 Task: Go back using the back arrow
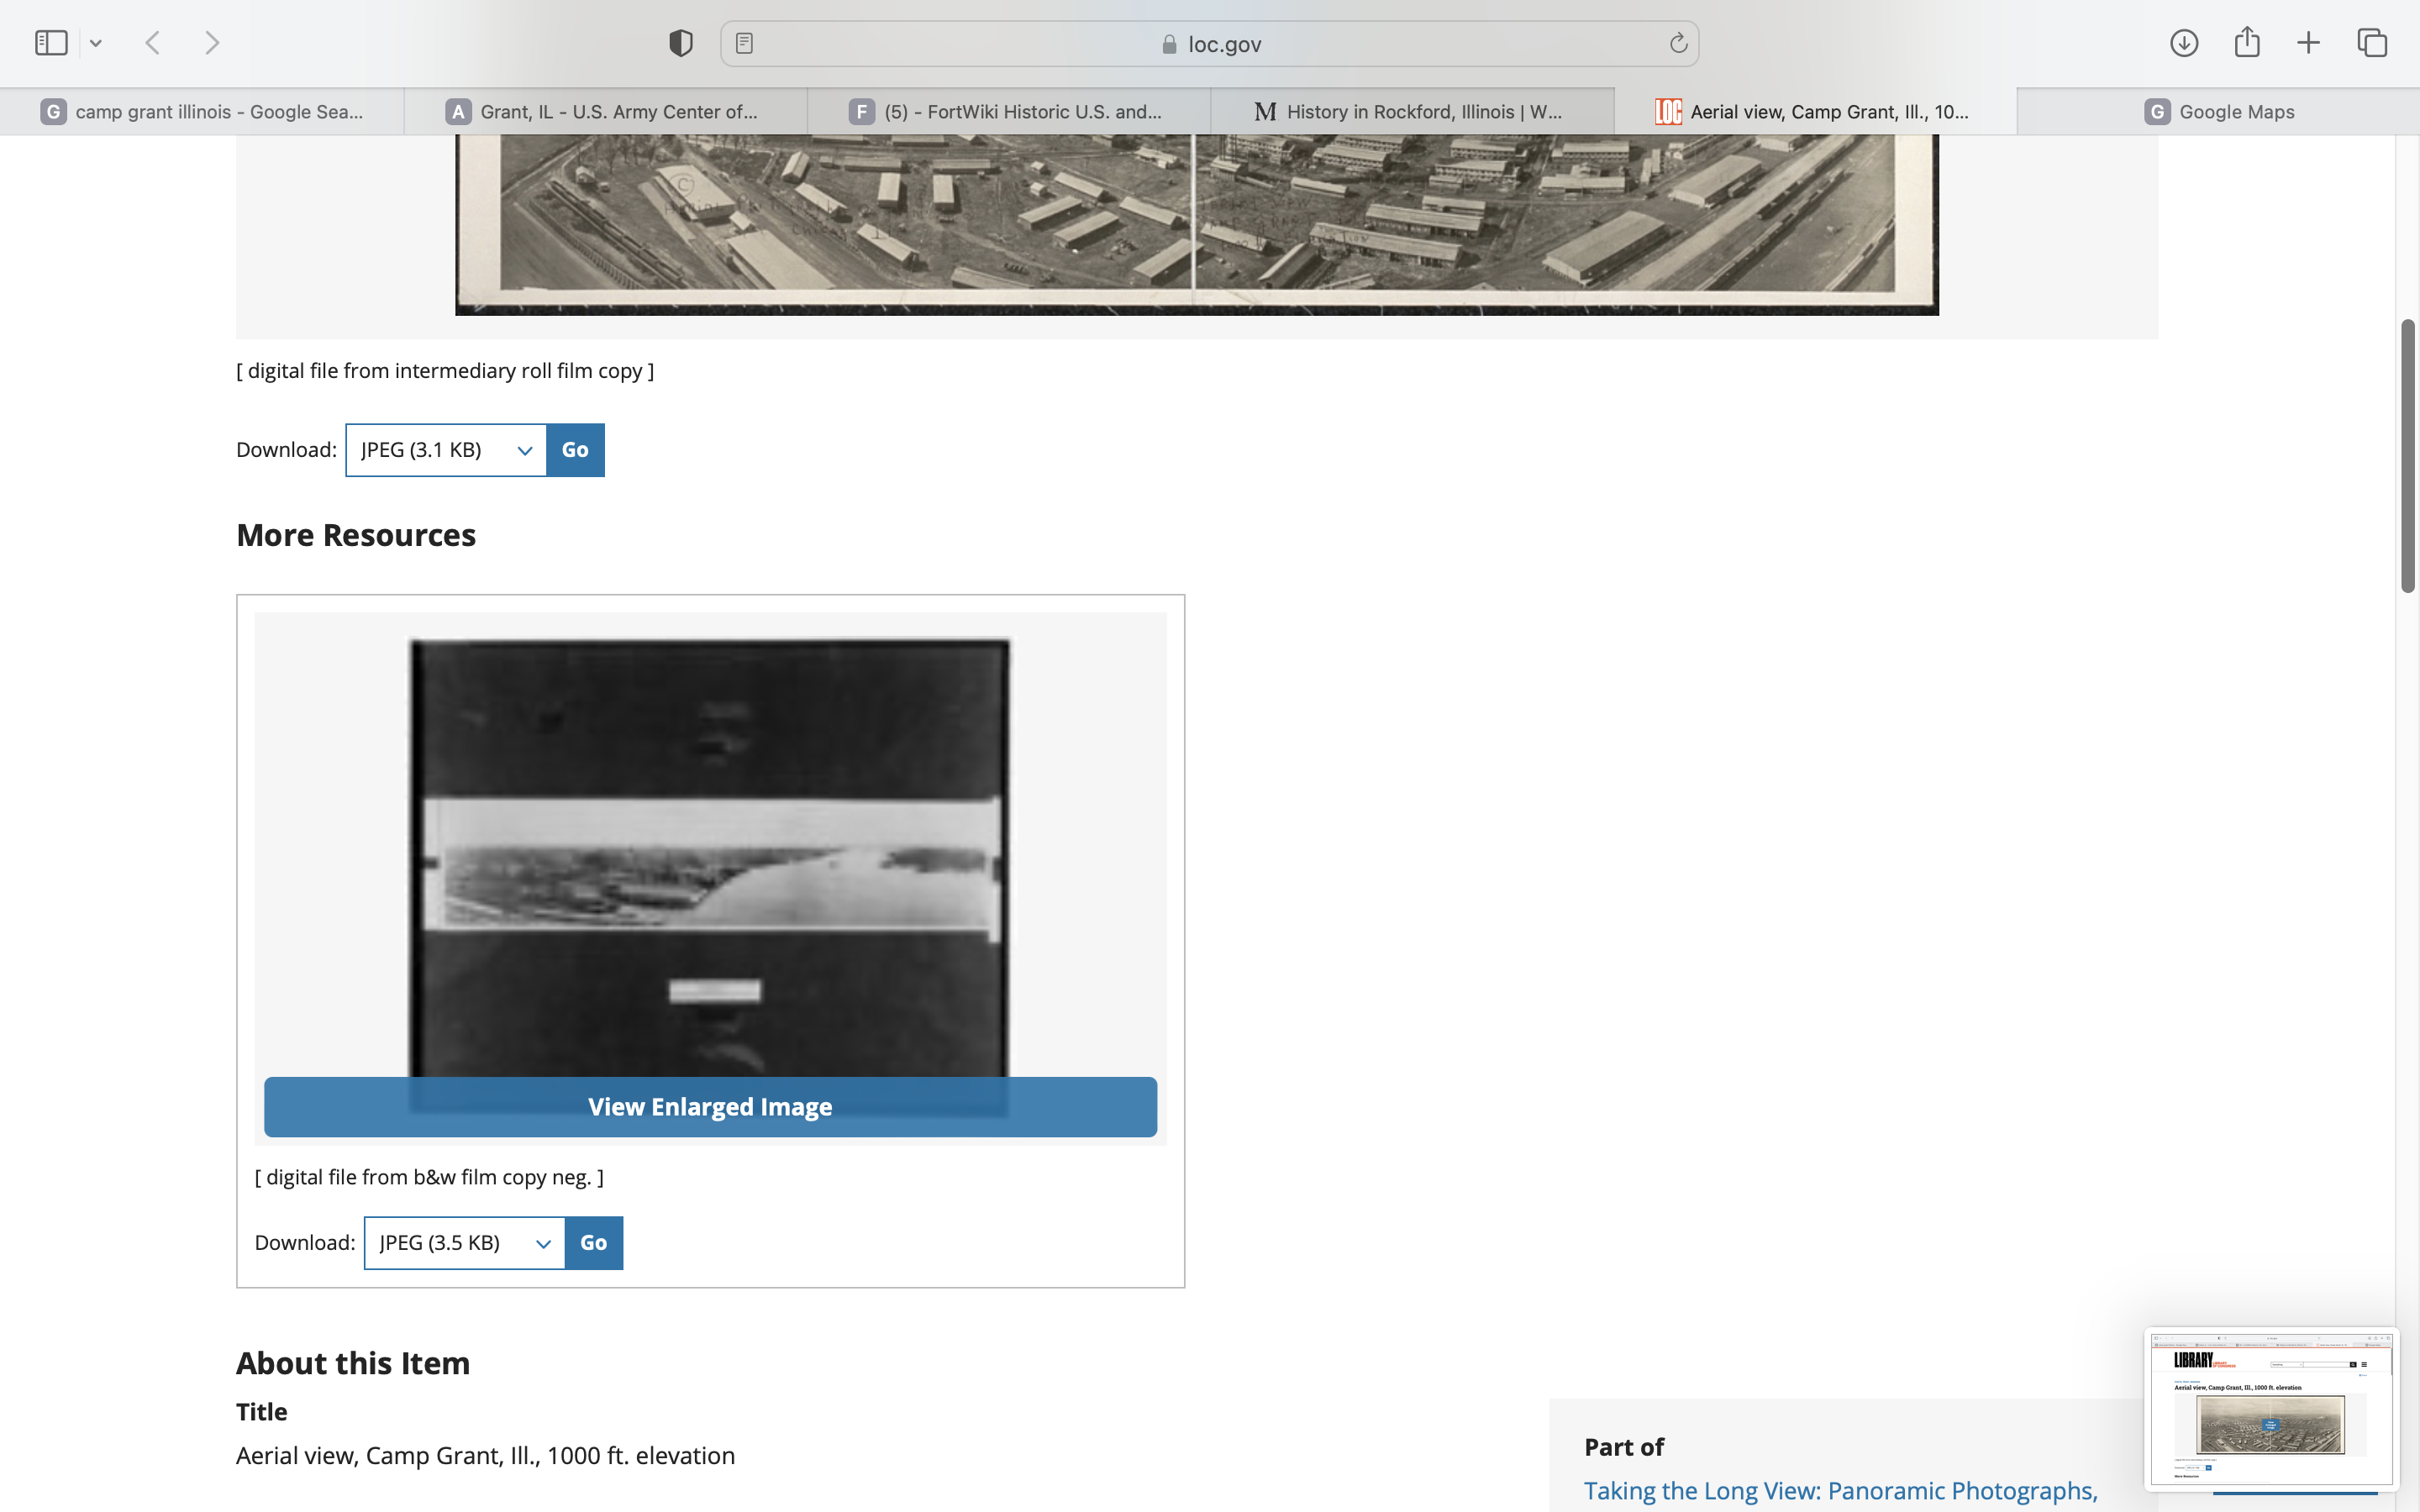[x=153, y=43]
